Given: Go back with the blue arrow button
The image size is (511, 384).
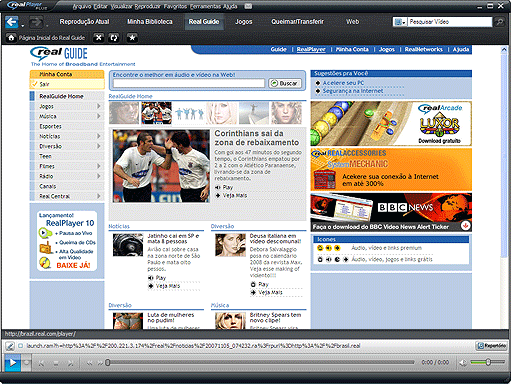Looking at the screenshot, I should (12, 22).
